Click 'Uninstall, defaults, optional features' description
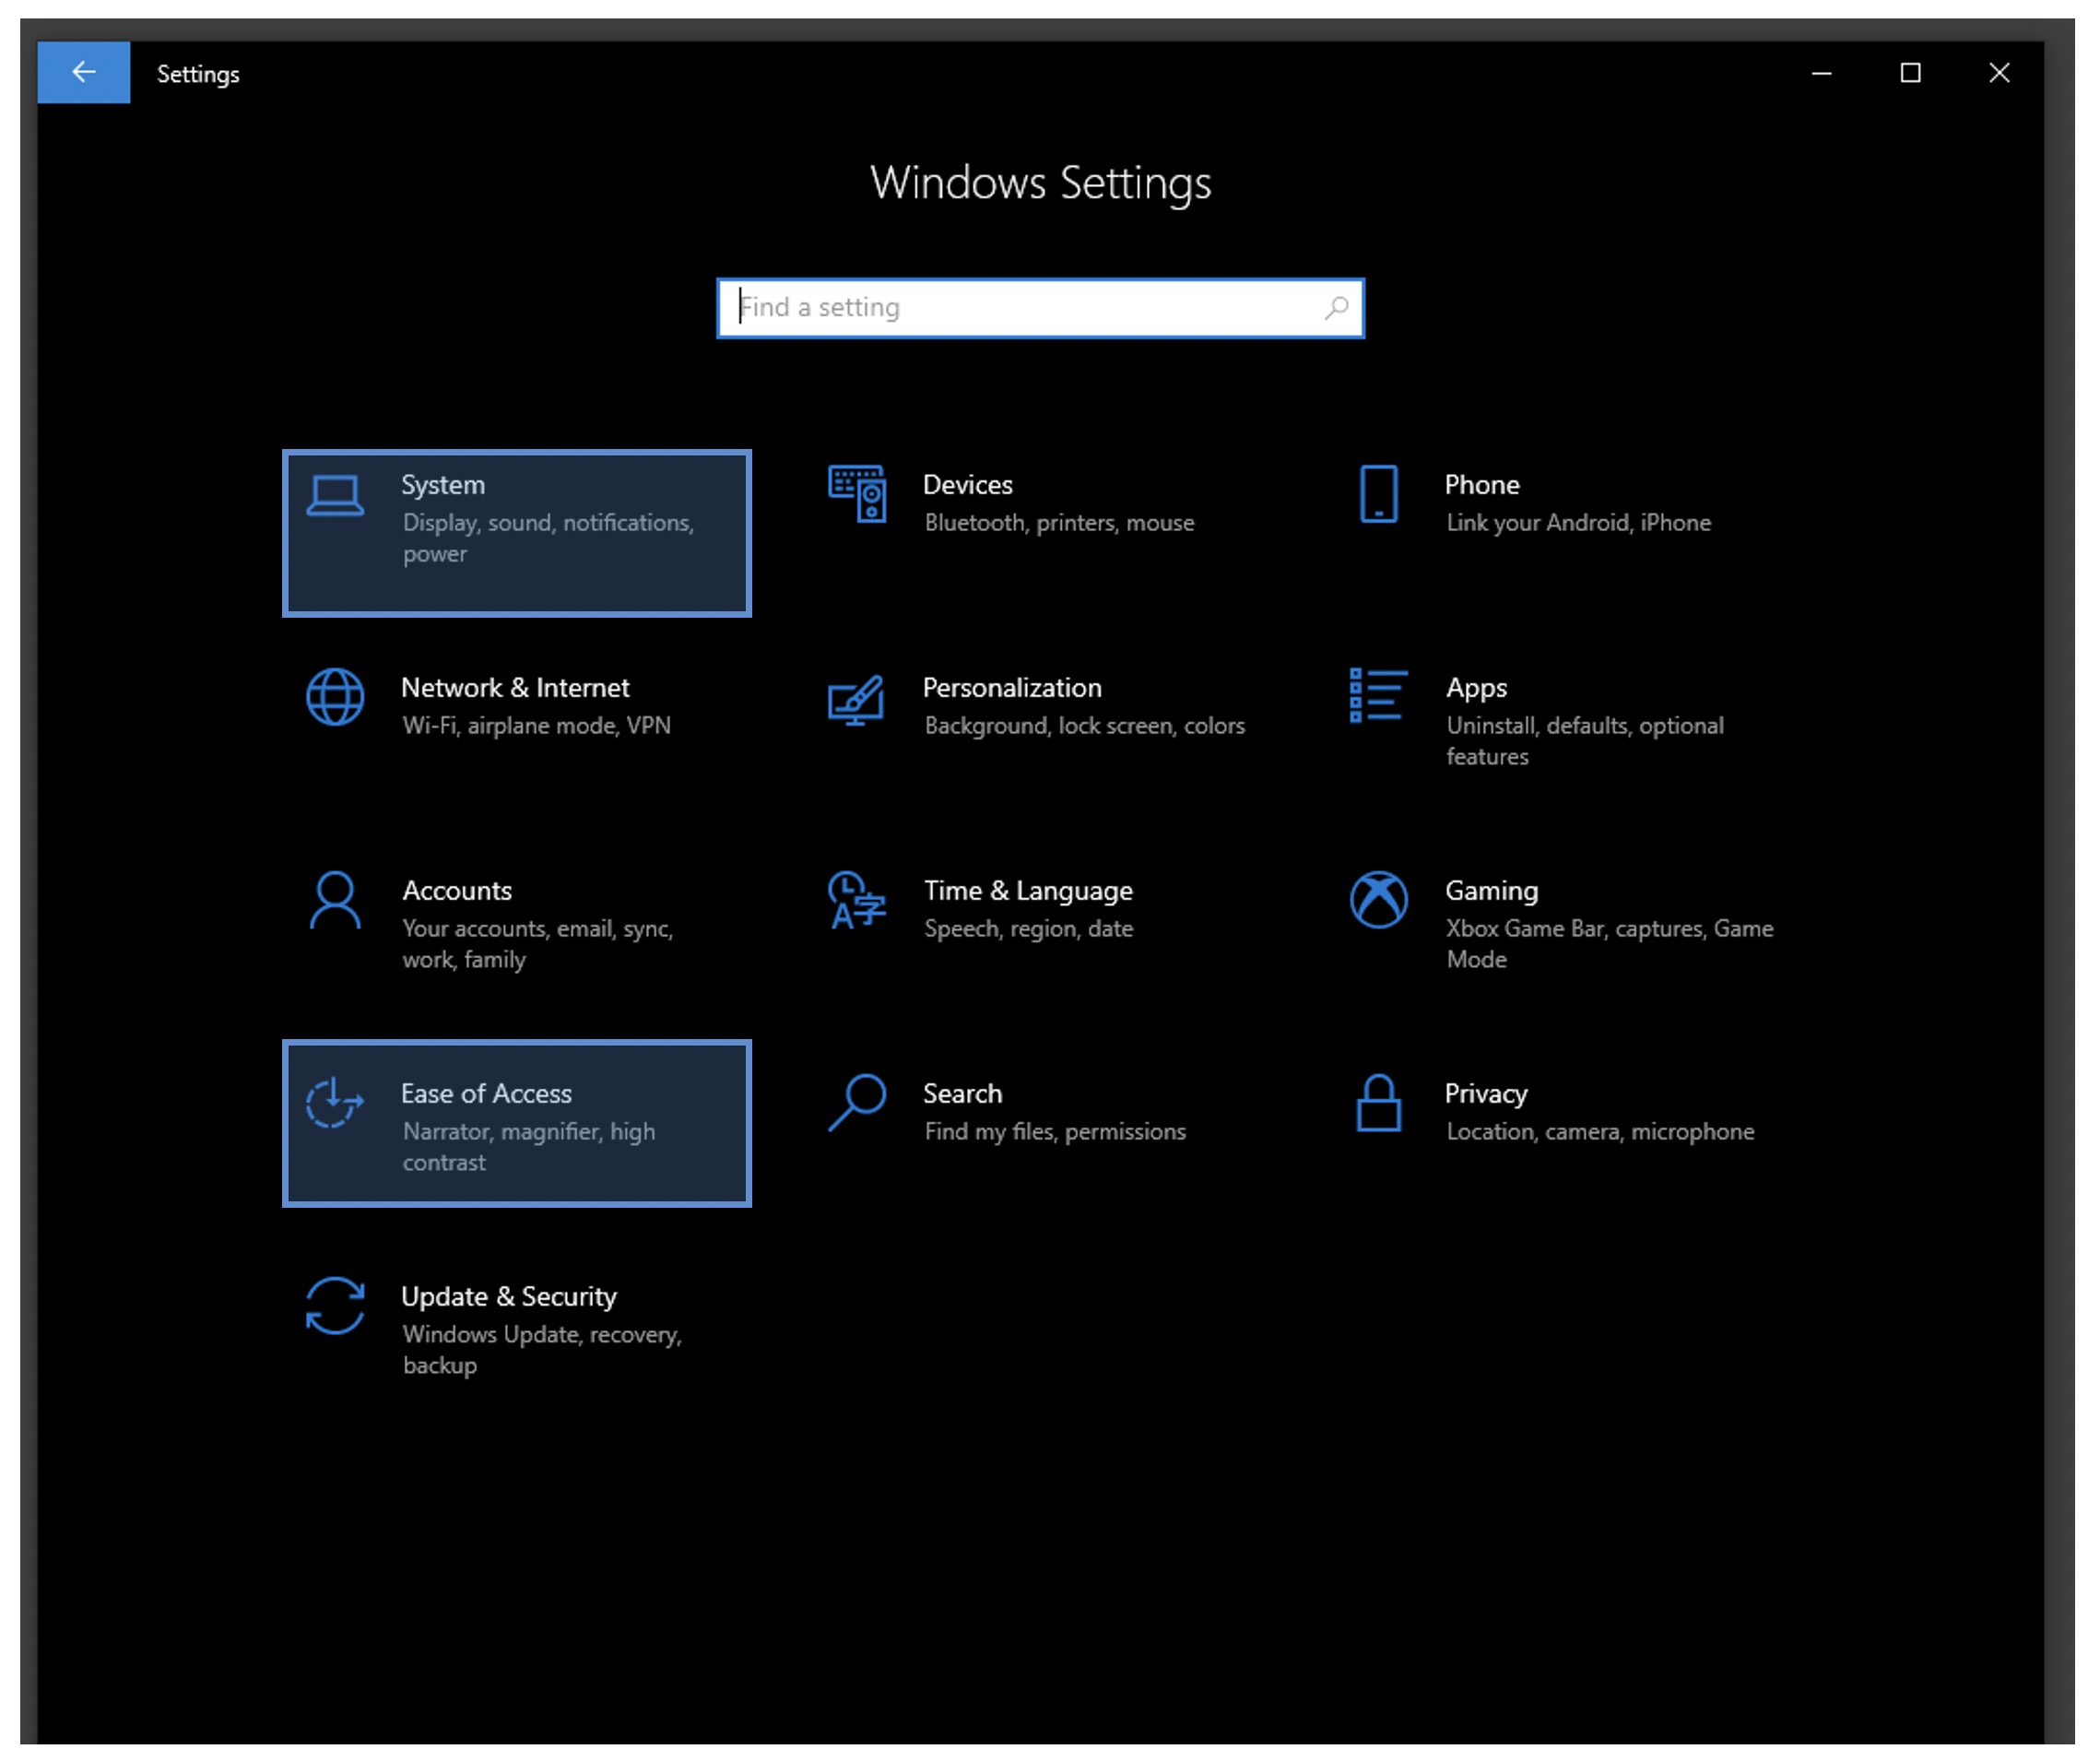This screenshot has height=1761, width=2100. tap(1585, 742)
